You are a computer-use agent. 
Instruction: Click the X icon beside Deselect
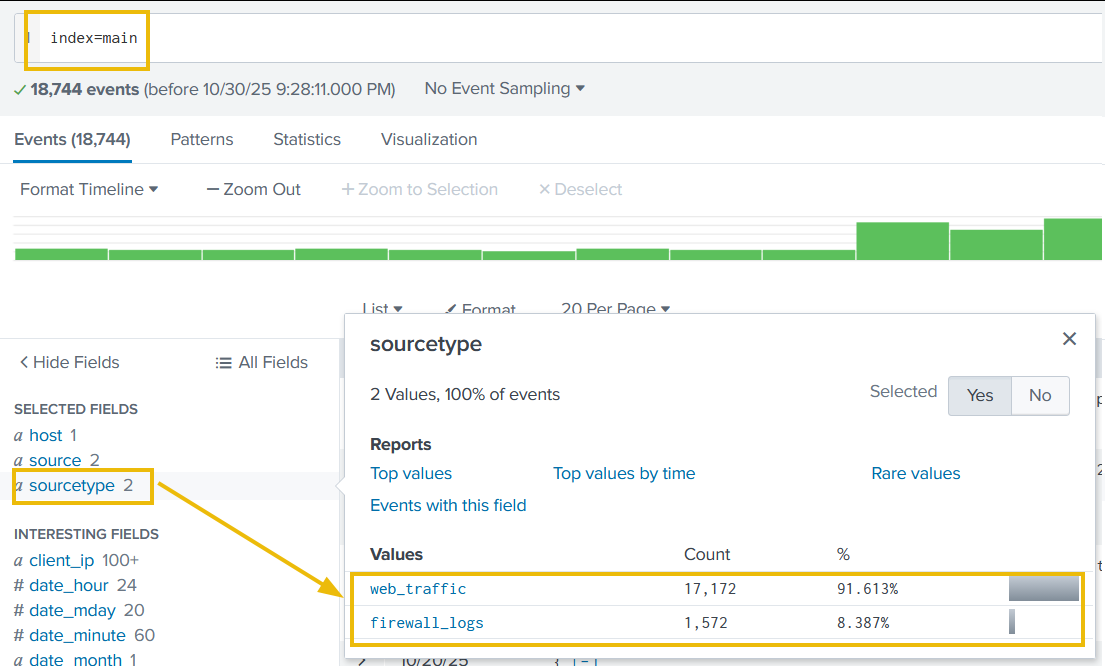coord(545,189)
